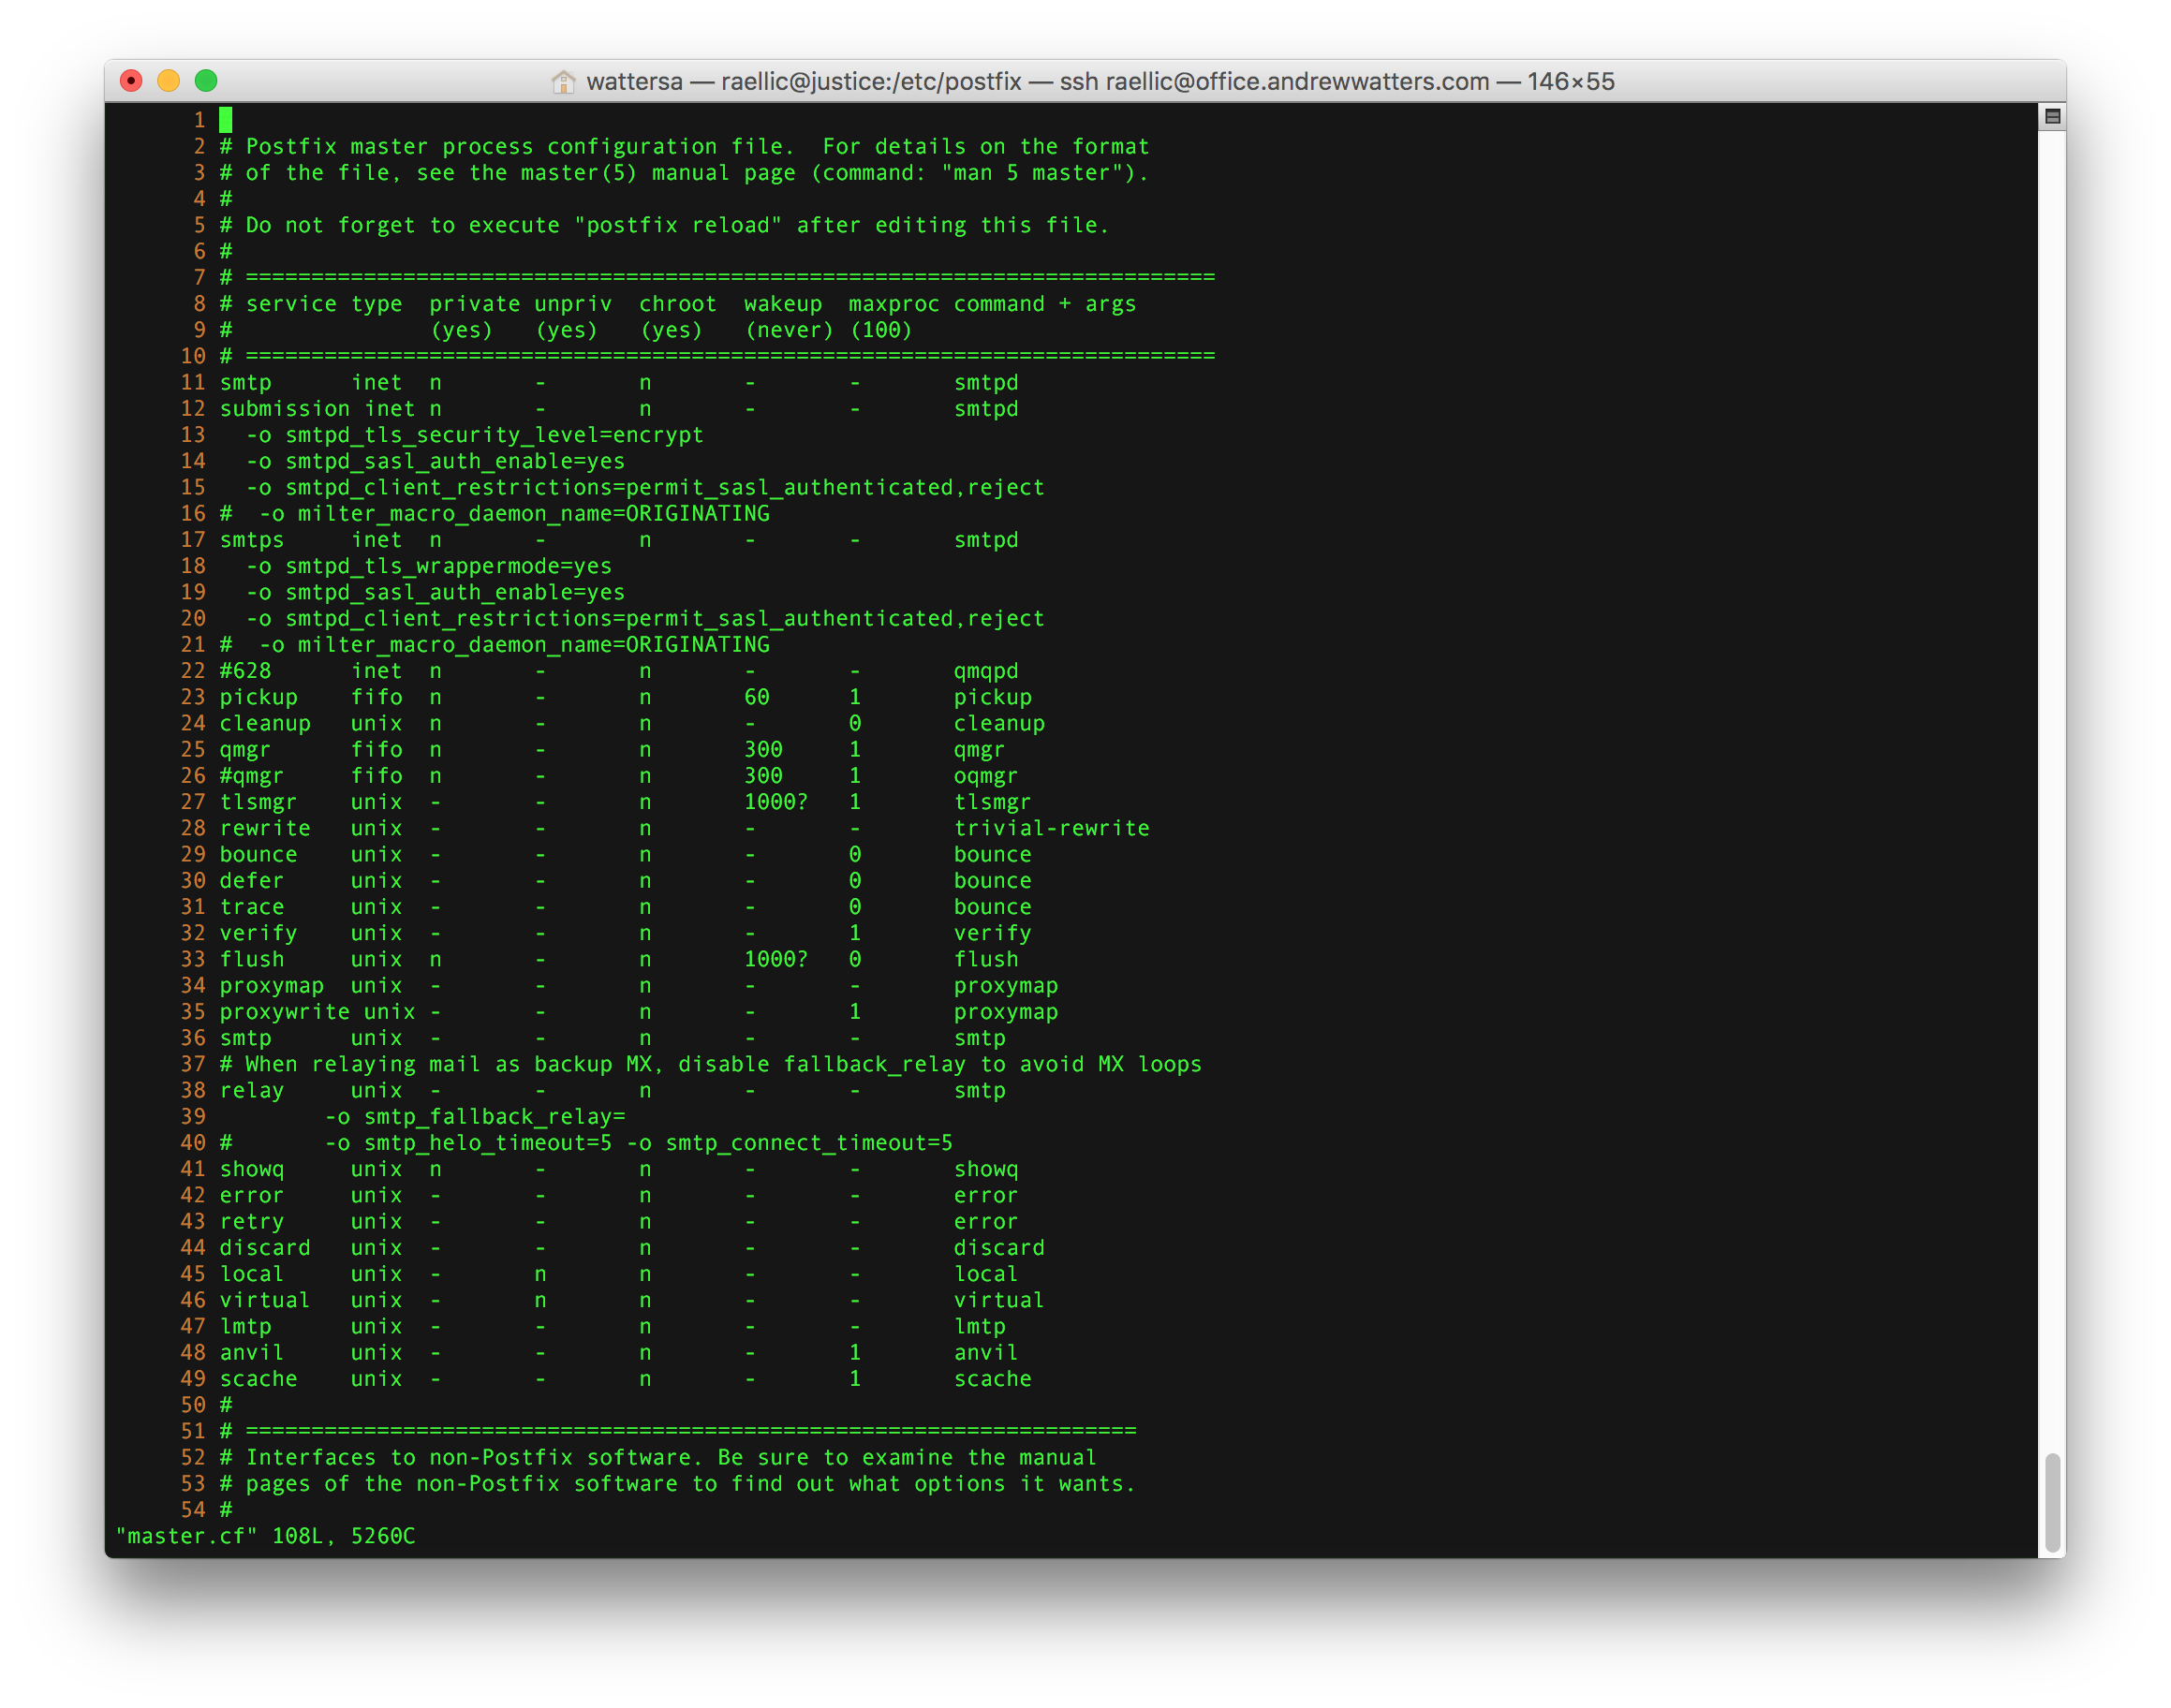The width and height of the screenshot is (2171, 1708).
Task: Click the home folder icon in title bar
Action: (563, 81)
